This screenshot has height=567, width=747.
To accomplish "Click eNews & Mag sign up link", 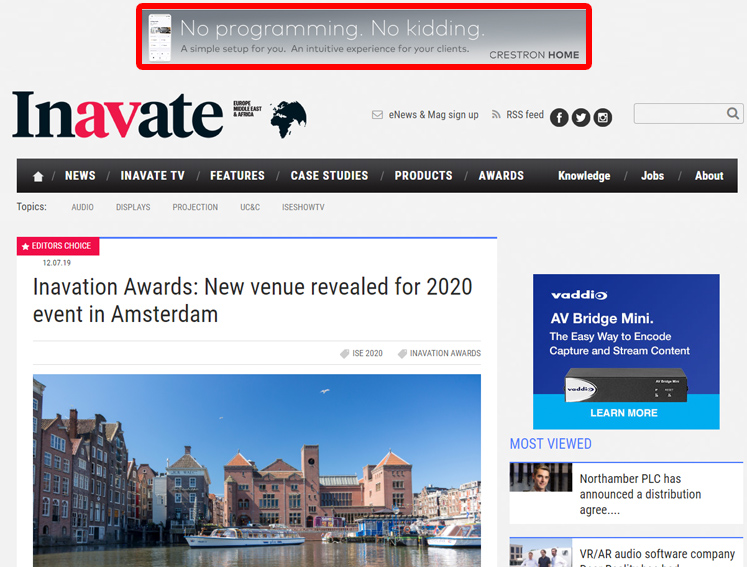I will click(433, 115).
